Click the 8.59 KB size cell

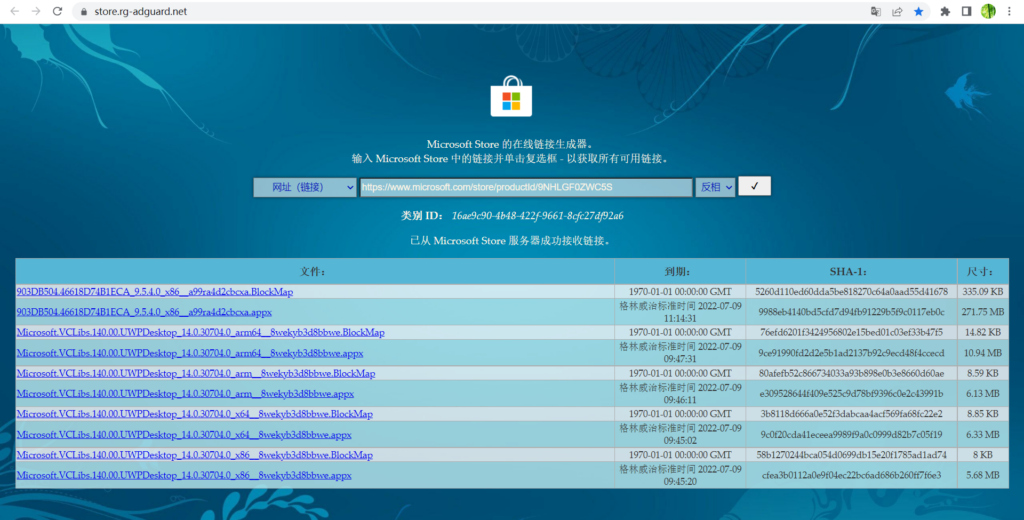[983, 374]
